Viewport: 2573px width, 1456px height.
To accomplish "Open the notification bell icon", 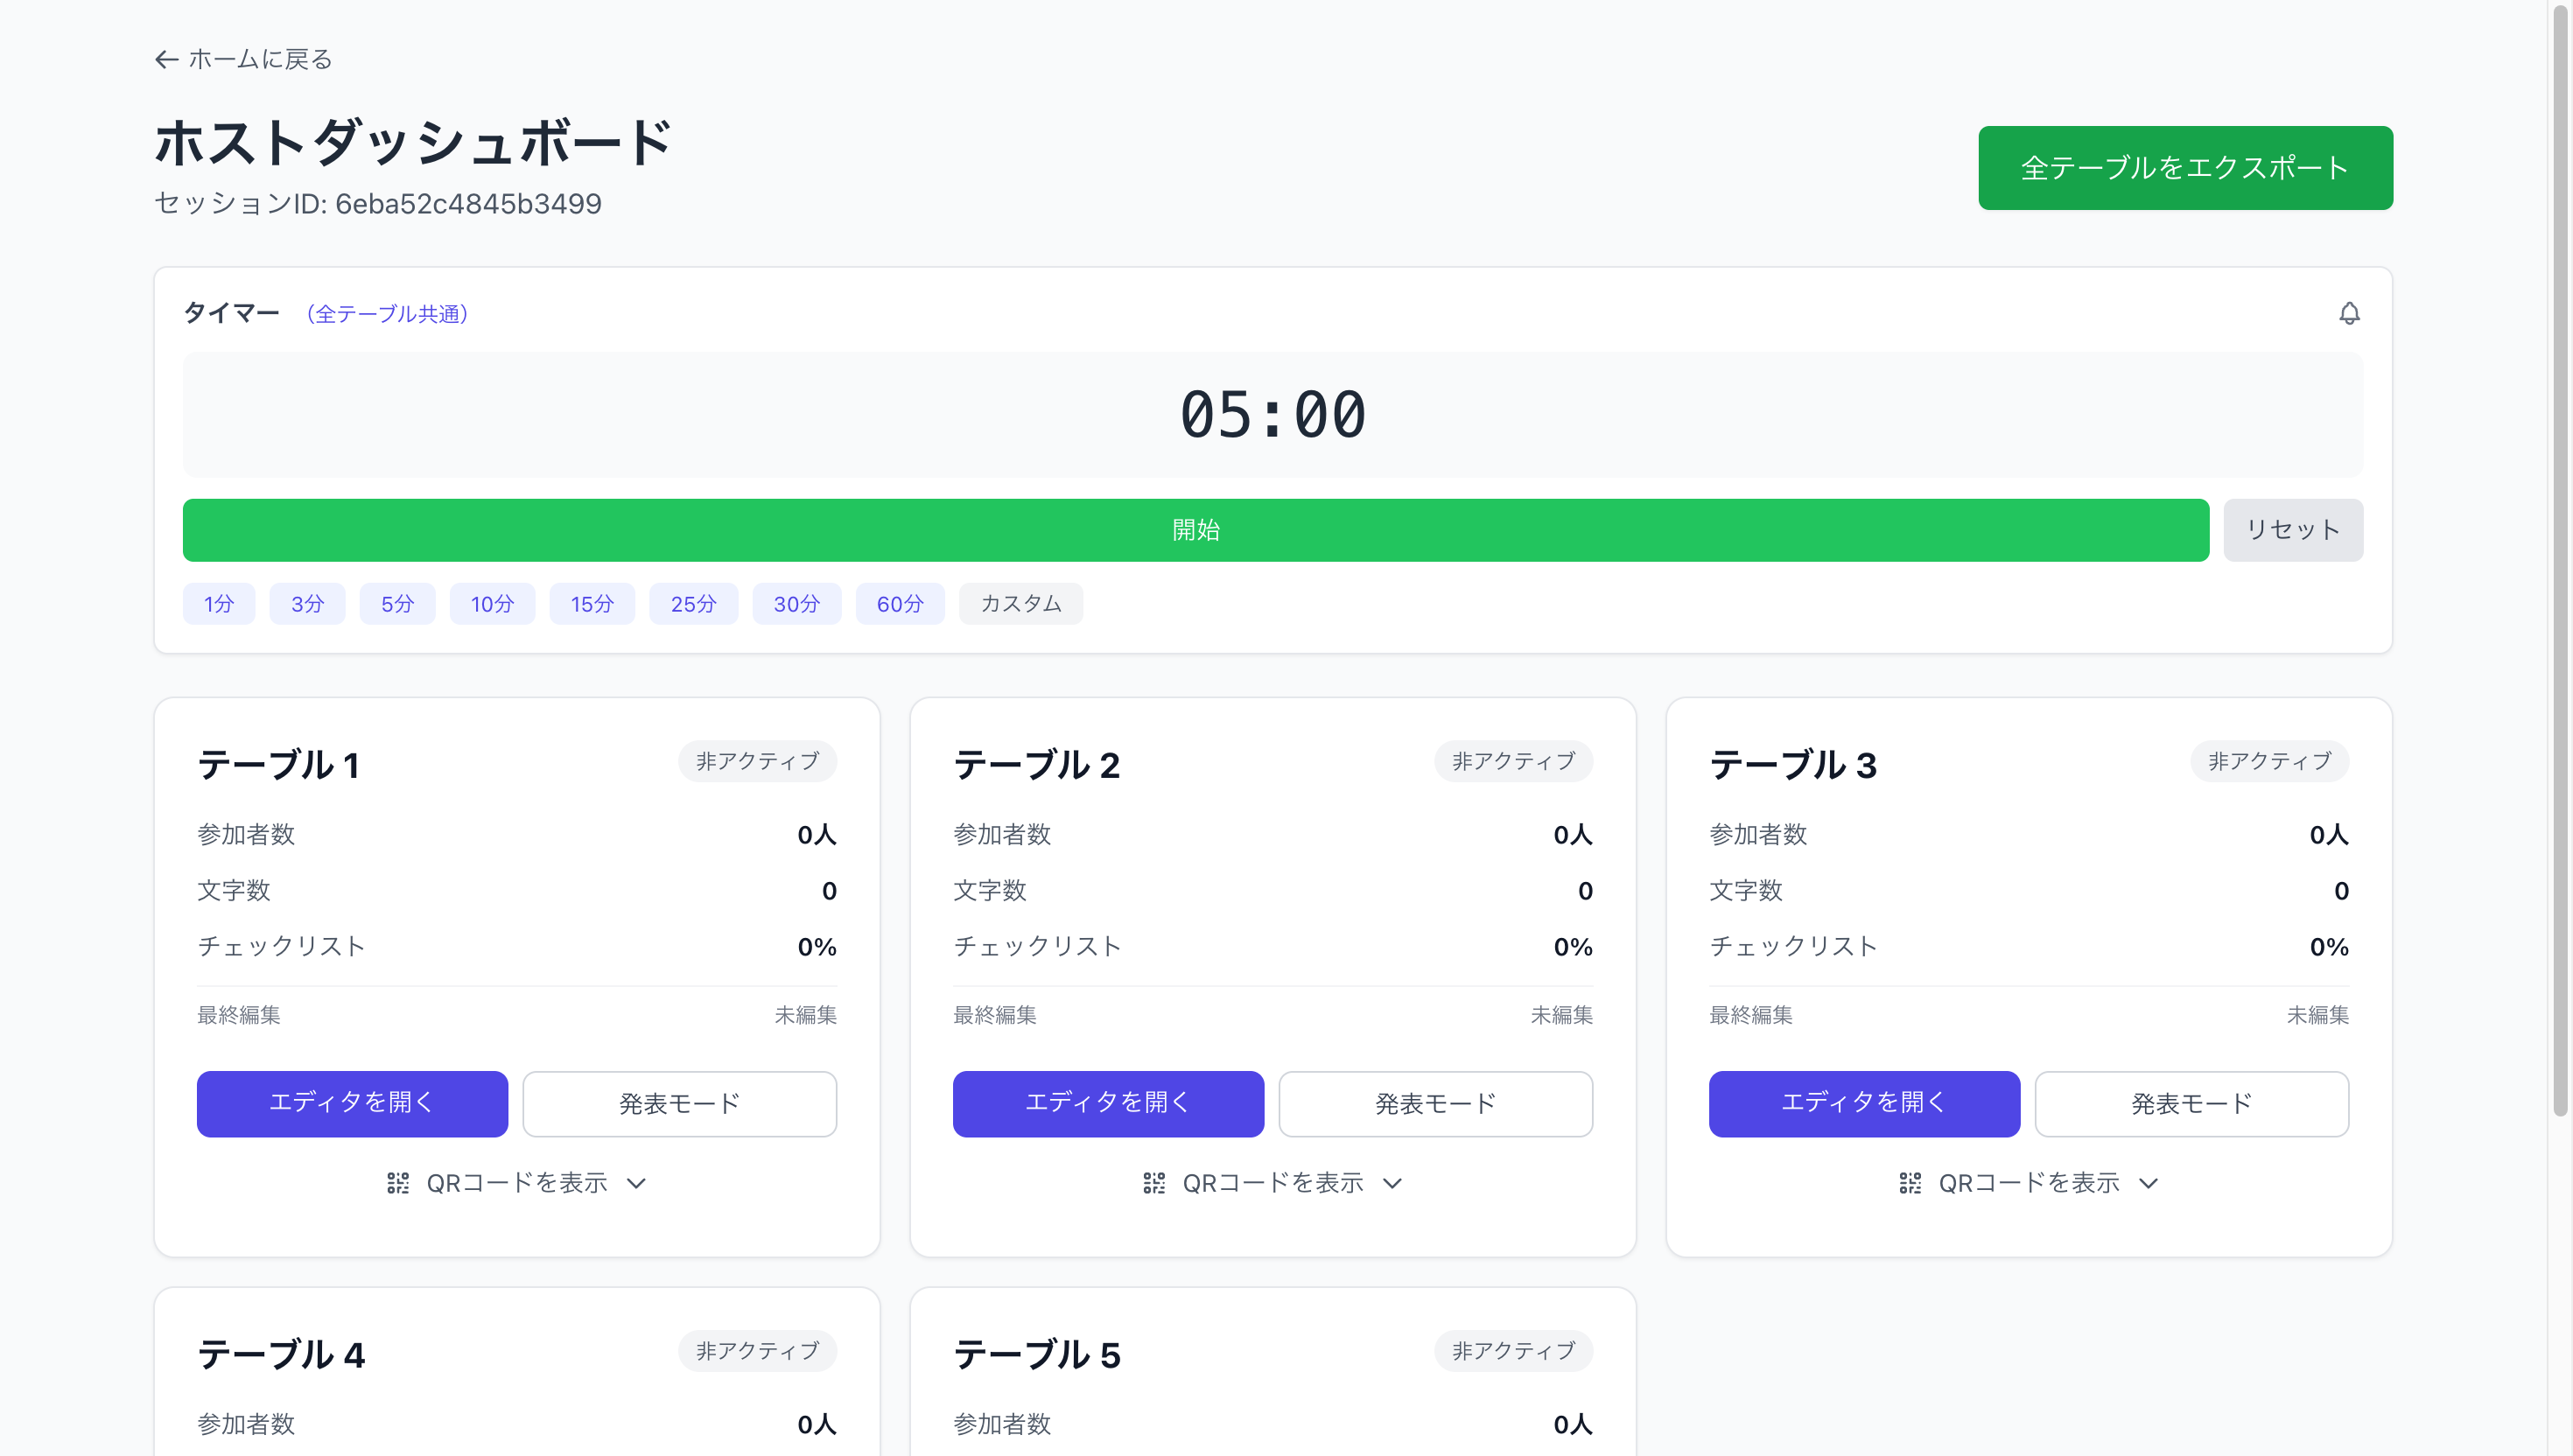I will point(2349,313).
